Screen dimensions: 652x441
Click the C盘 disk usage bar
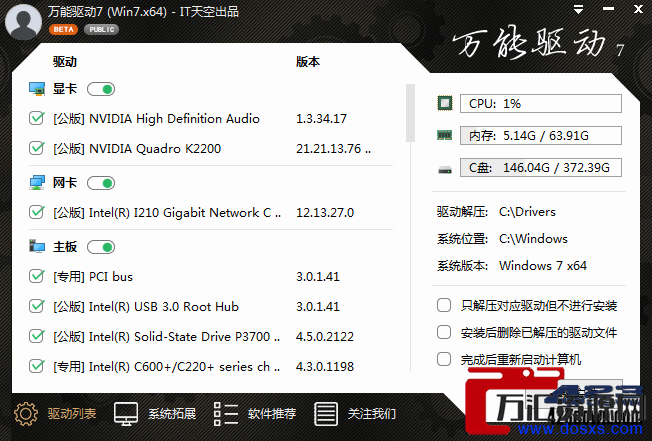point(541,168)
